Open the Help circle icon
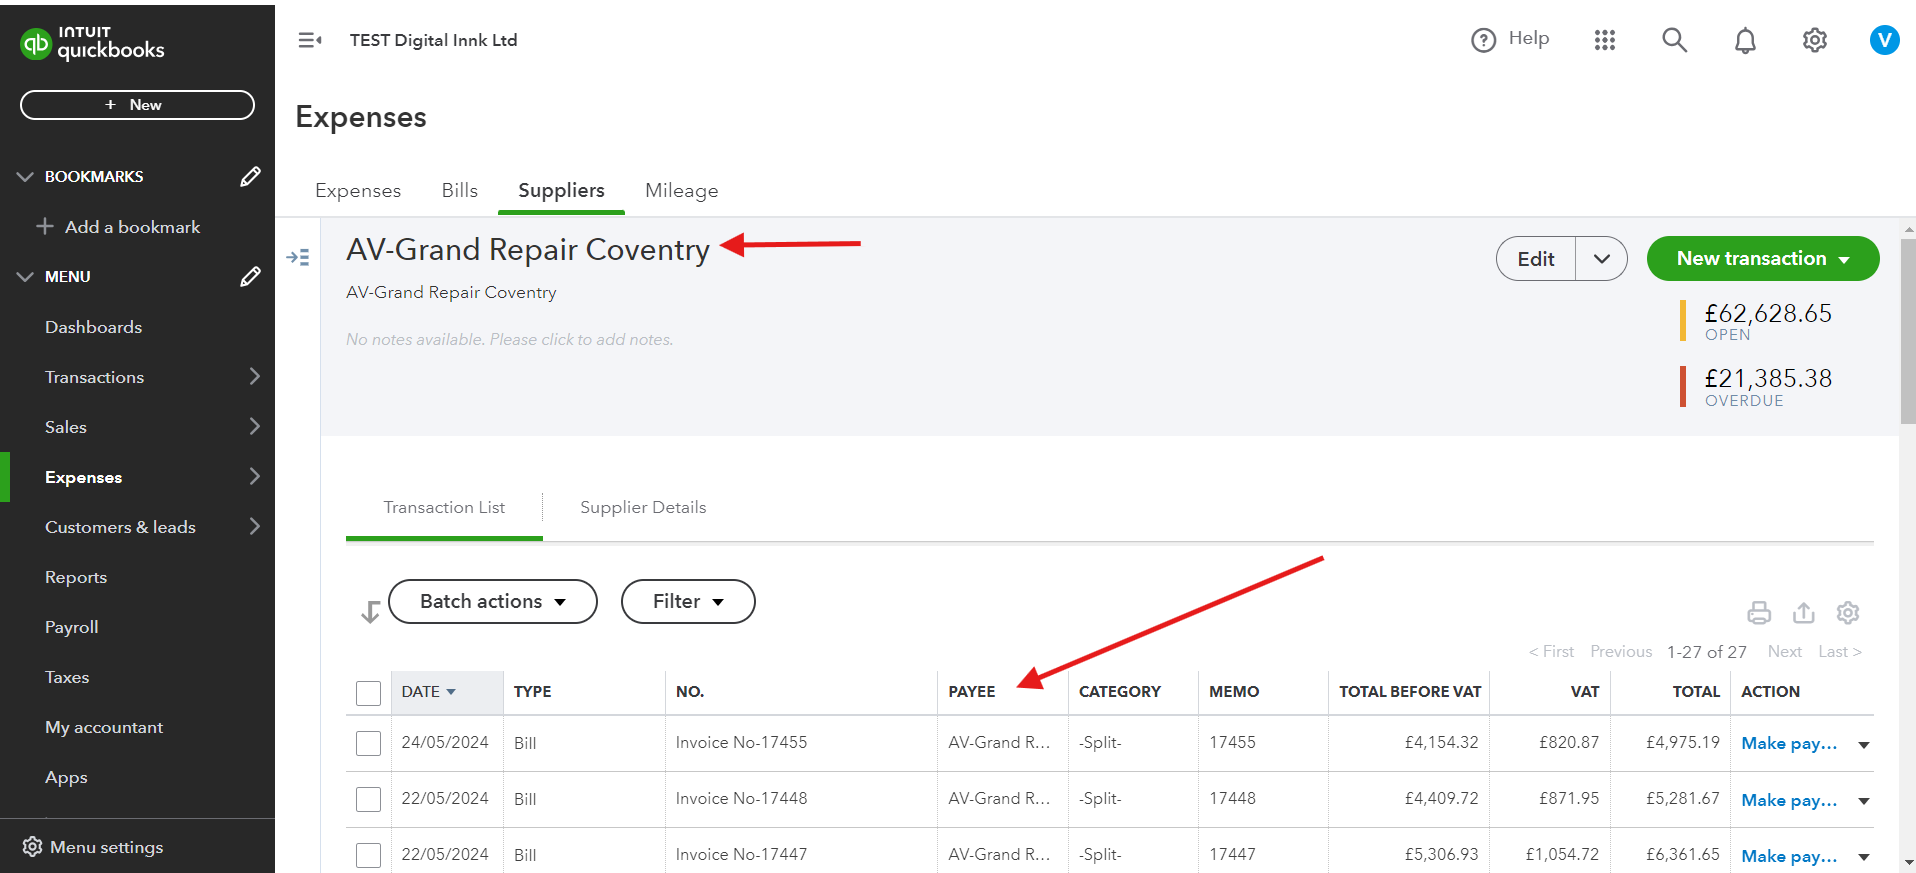 coord(1483,40)
